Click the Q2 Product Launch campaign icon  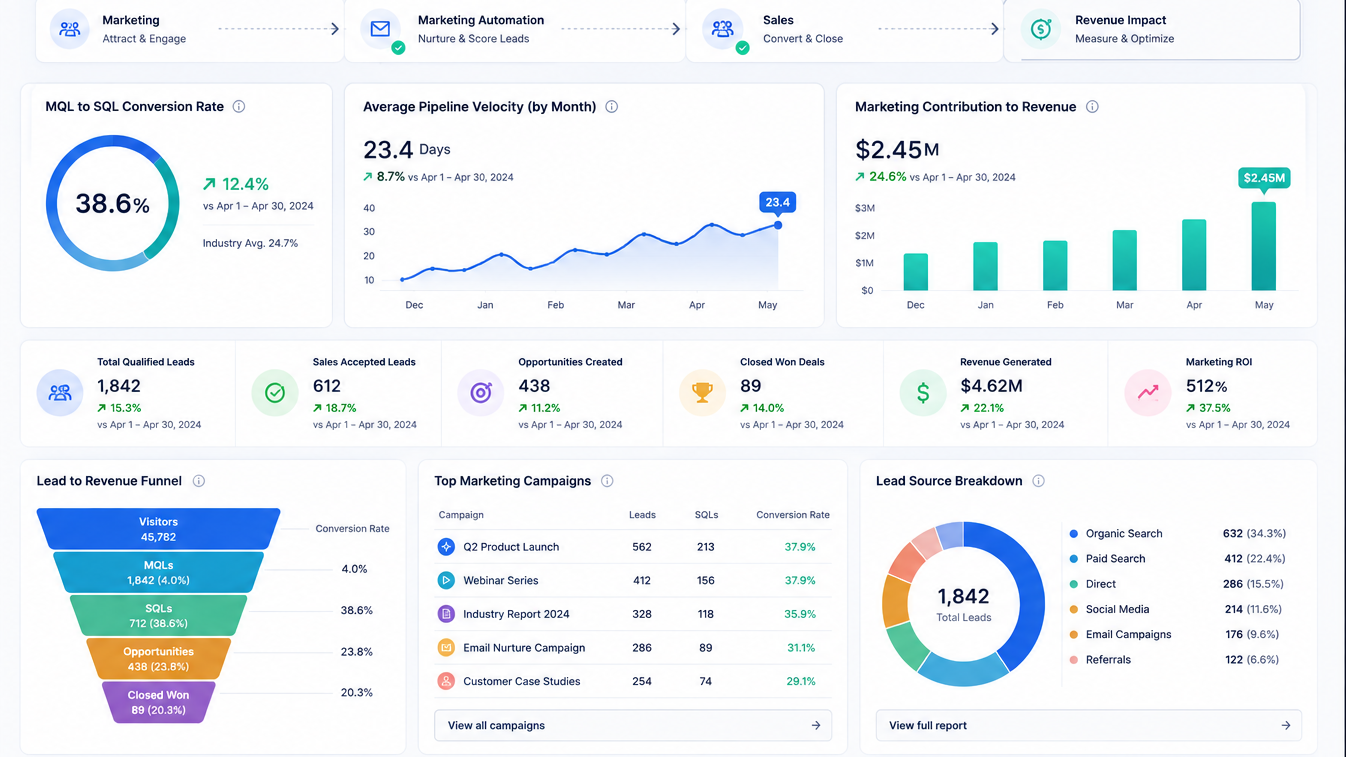pyautogui.click(x=446, y=547)
